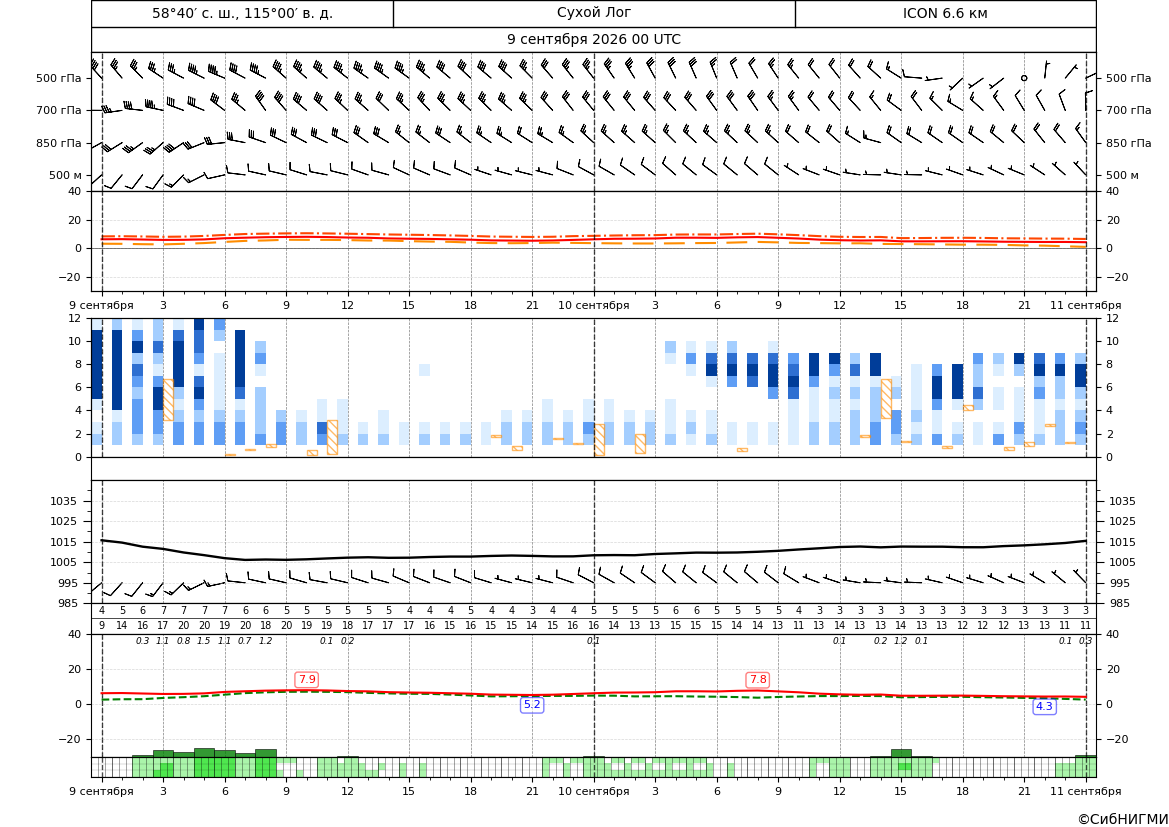This screenshot has width=1169, height=827.
Task: Click the hatched orange bar at the 10 сентября midnight line
Action: [599, 440]
